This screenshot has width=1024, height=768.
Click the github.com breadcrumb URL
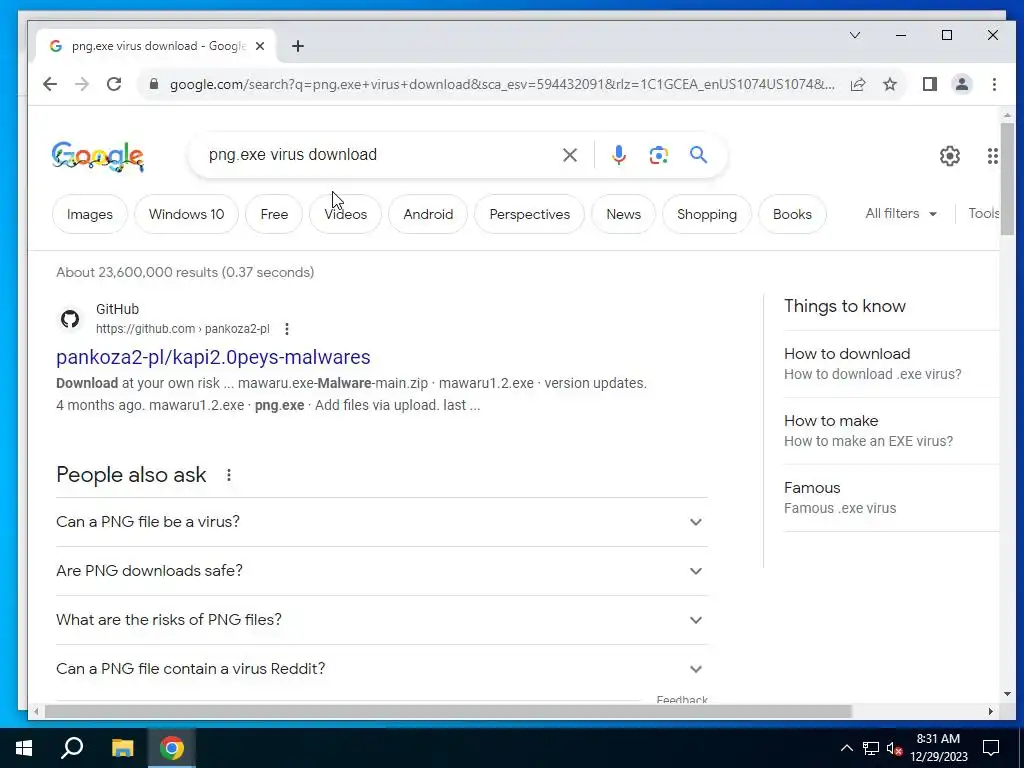pyautogui.click(x=183, y=329)
